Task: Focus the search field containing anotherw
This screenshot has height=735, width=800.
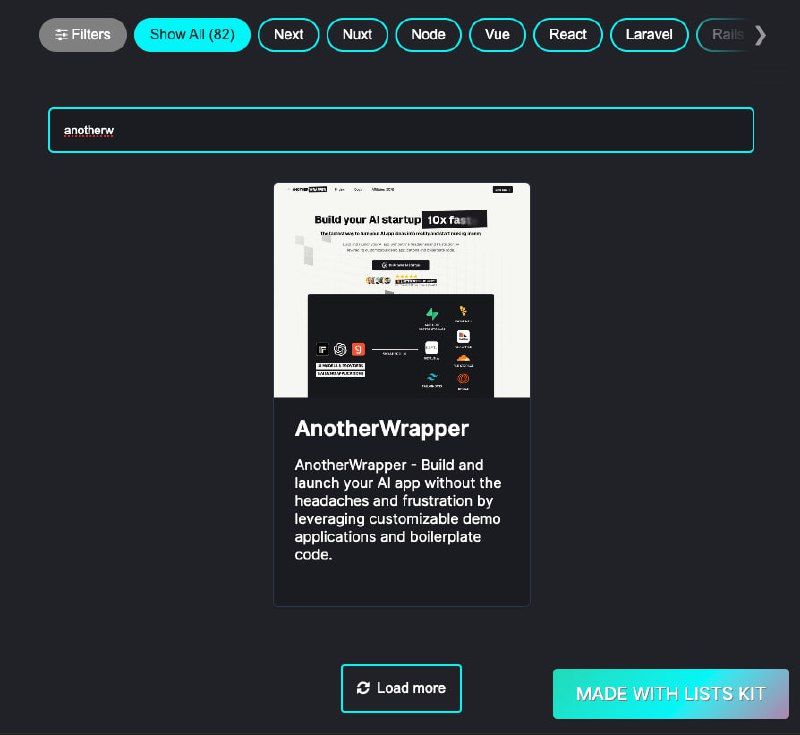Action: click(x=401, y=130)
